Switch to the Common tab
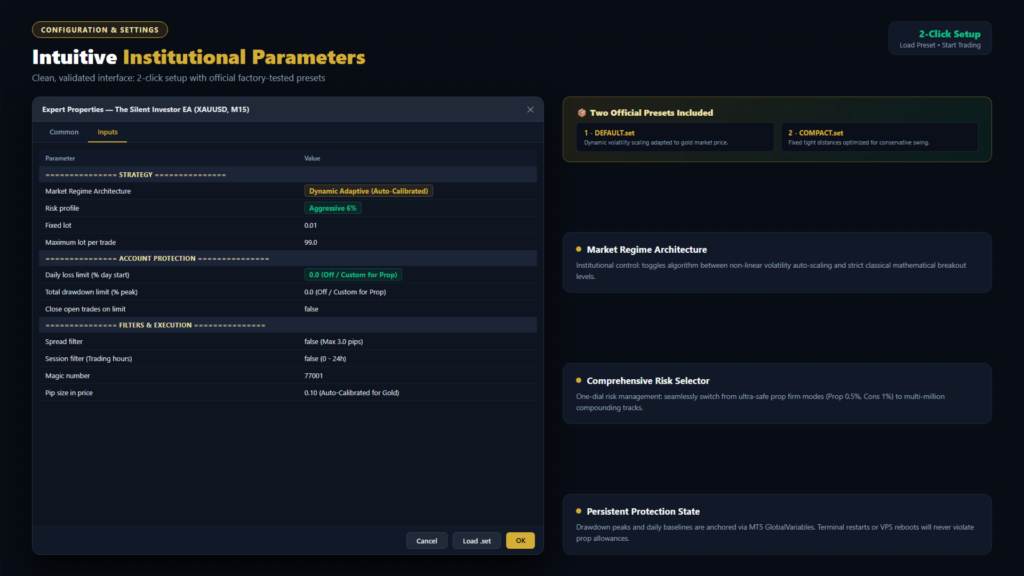This screenshot has height=576, width=1024. [64, 132]
